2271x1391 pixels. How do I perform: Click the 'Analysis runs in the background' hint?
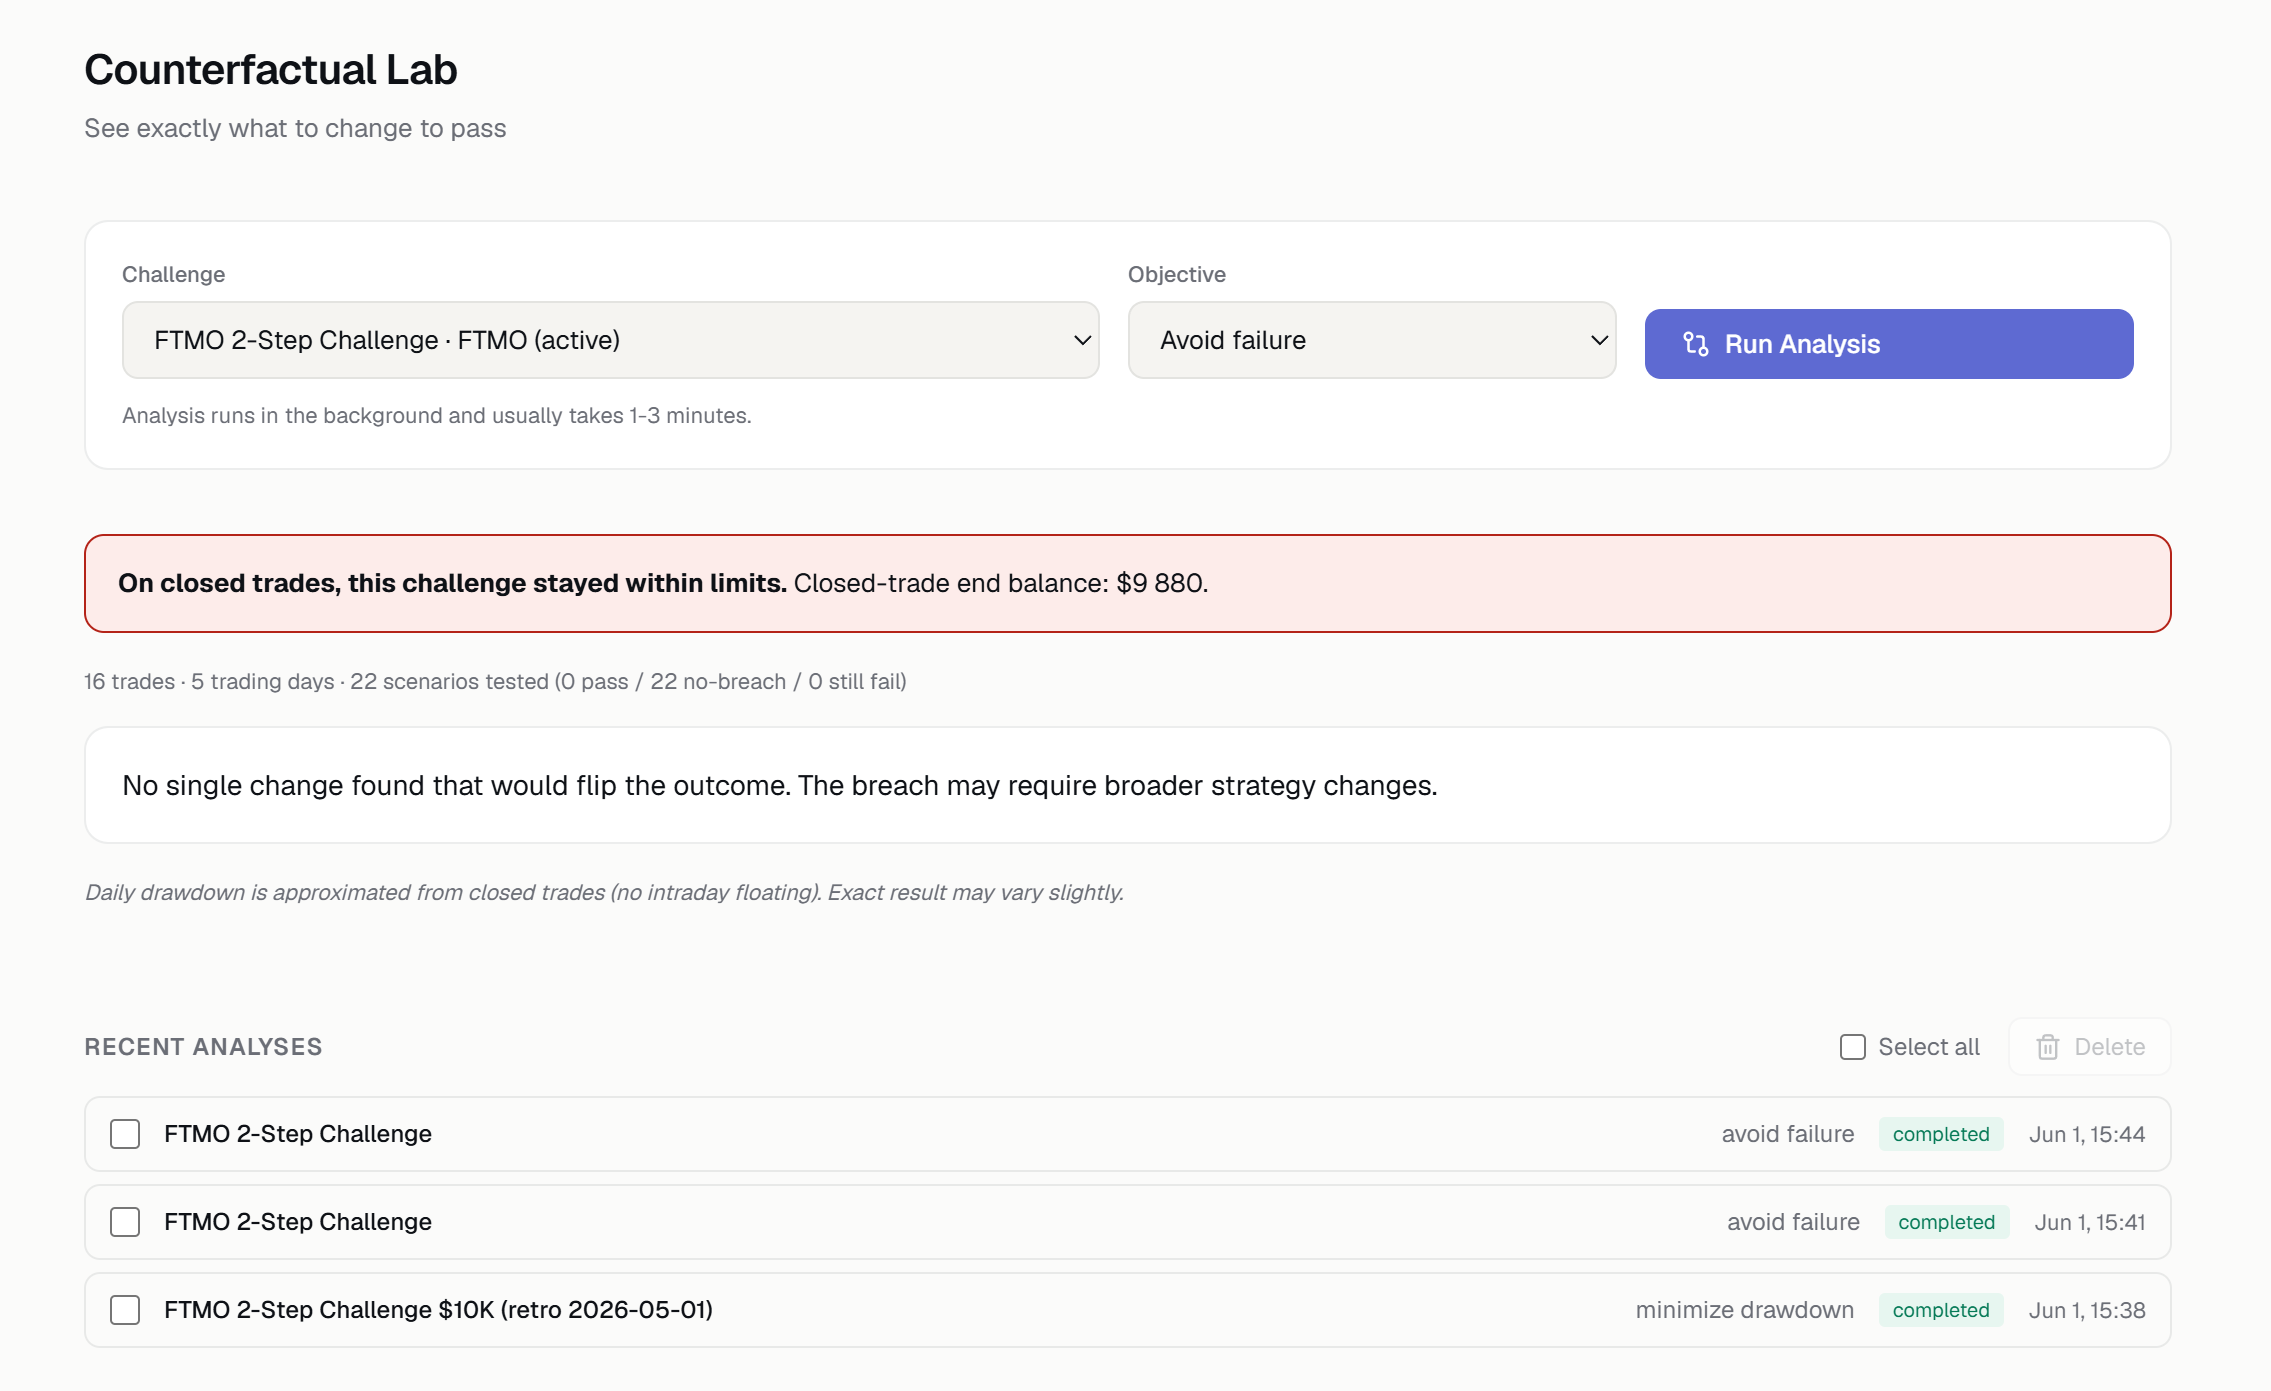(436, 415)
